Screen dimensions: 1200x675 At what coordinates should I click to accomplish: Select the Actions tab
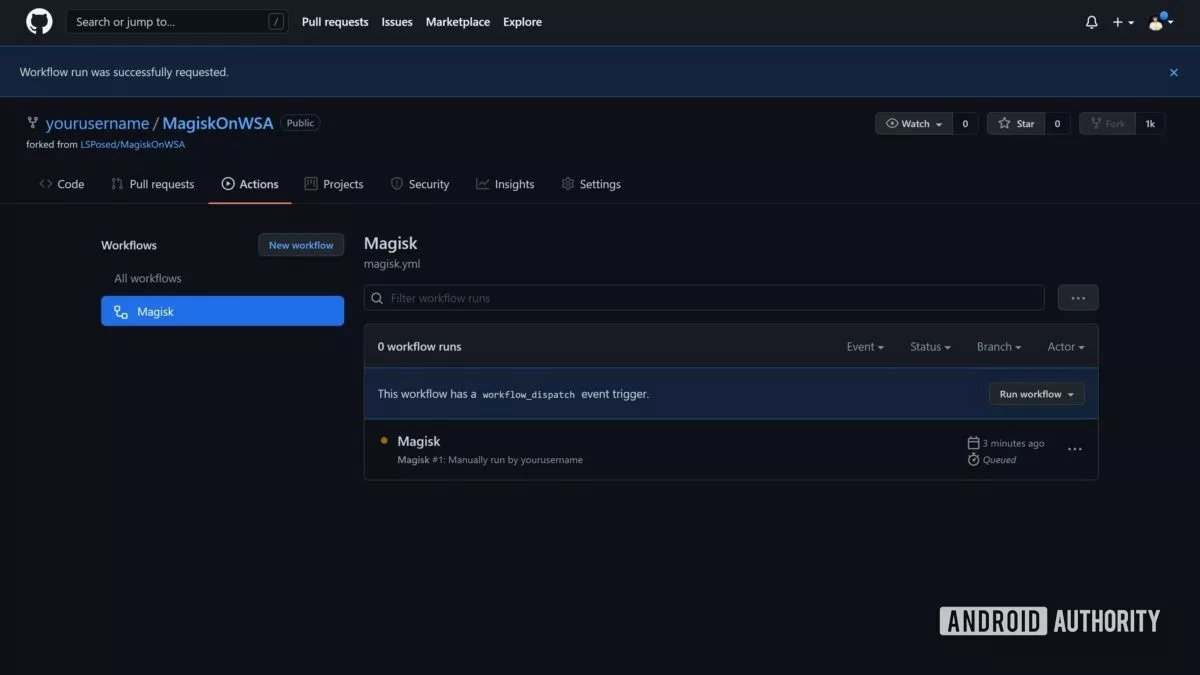click(x=250, y=184)
